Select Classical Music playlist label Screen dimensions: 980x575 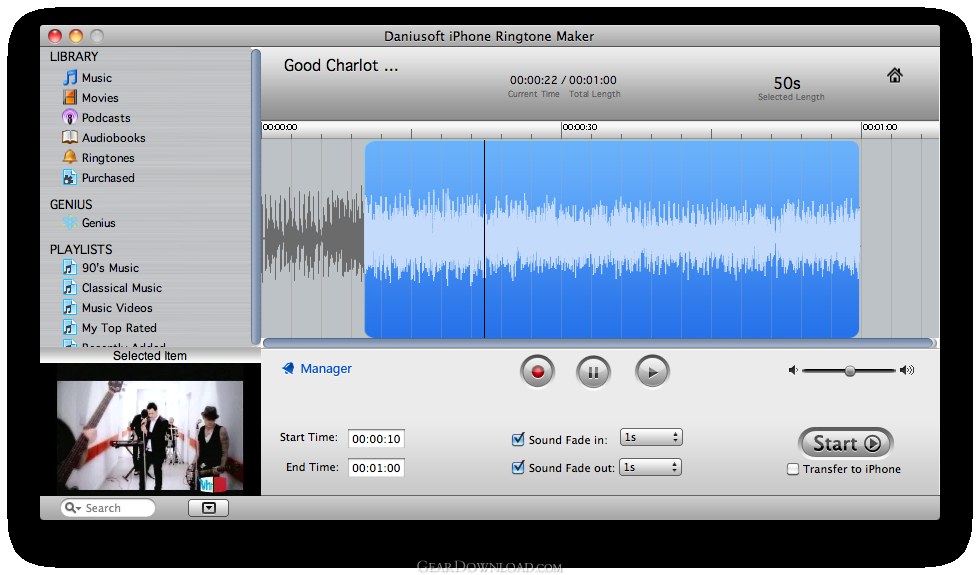click(x=122, y=288)
